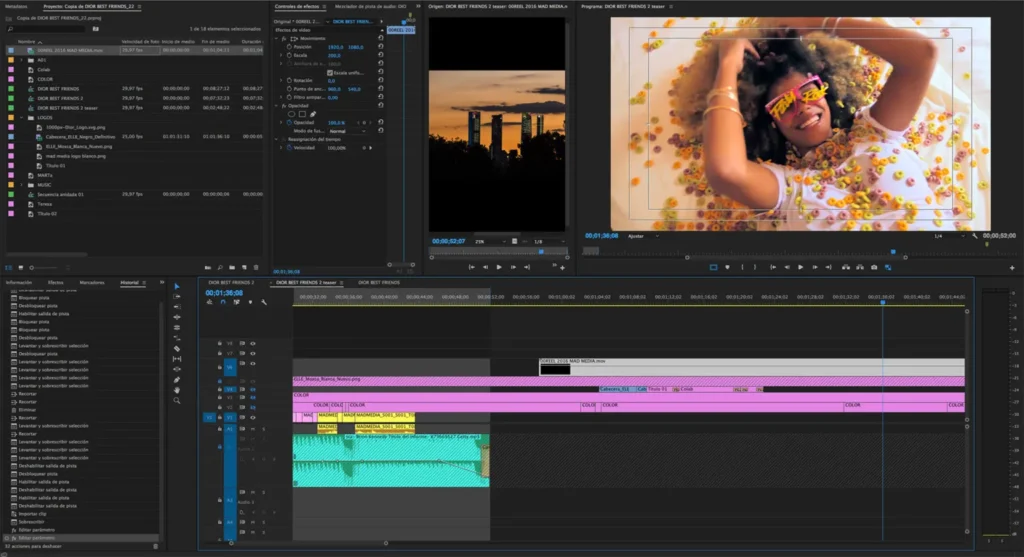Switch Project panel to icon view
Screen dimensions: 1024x557
coord(20,268)
